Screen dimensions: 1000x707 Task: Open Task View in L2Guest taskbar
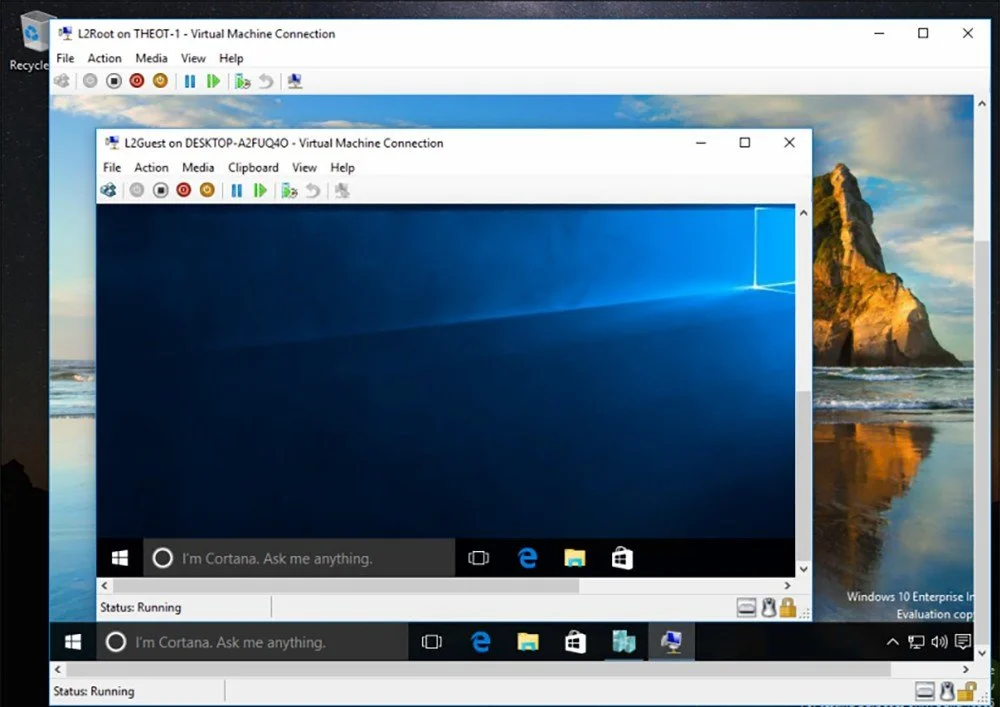coord(478,558)
